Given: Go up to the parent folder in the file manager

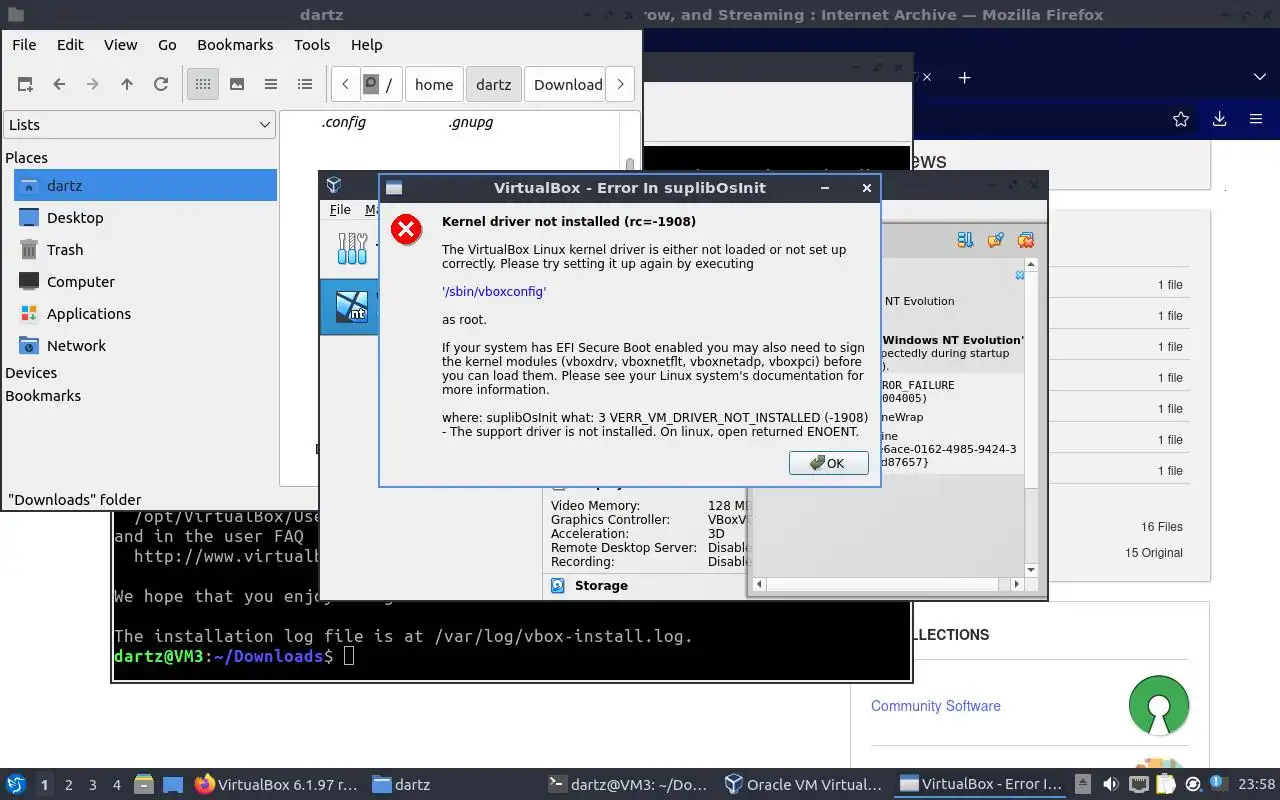Looking at the screenshot, I should pos(127,85).
